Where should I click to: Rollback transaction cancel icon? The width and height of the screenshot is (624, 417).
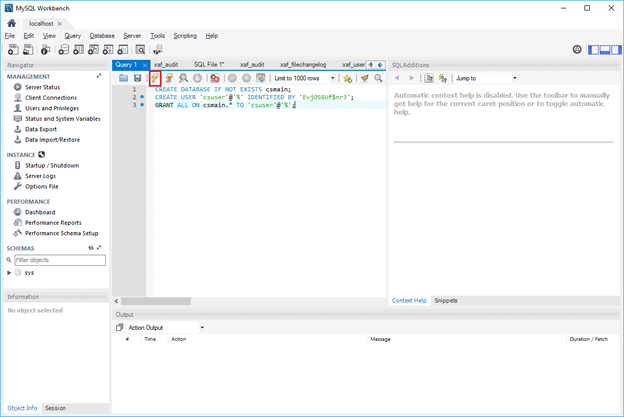(x=246, y=78)
